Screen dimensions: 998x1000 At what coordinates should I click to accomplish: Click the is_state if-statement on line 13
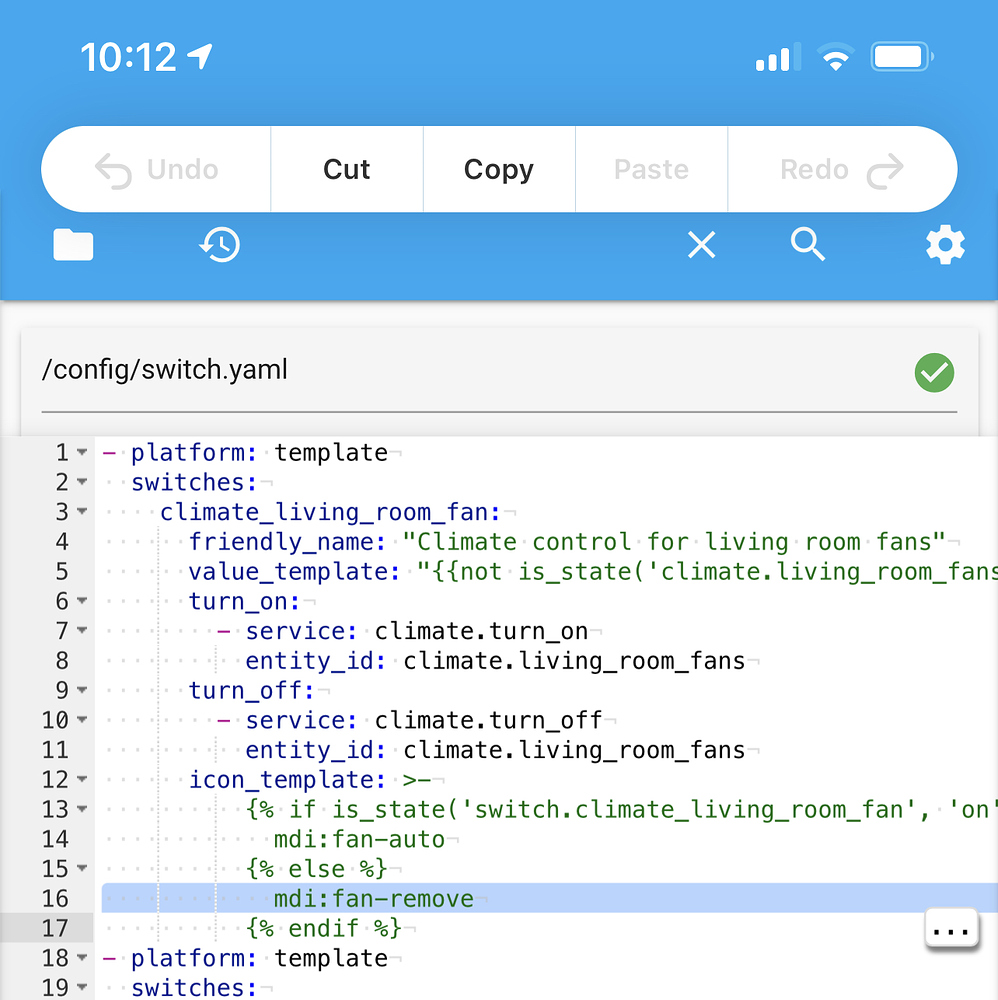click(x=622, y=810)
